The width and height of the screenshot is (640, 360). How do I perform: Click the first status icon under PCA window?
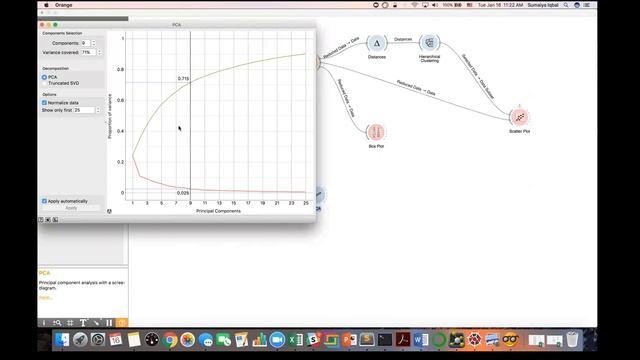pyautogui.click(x=41, y=220)
